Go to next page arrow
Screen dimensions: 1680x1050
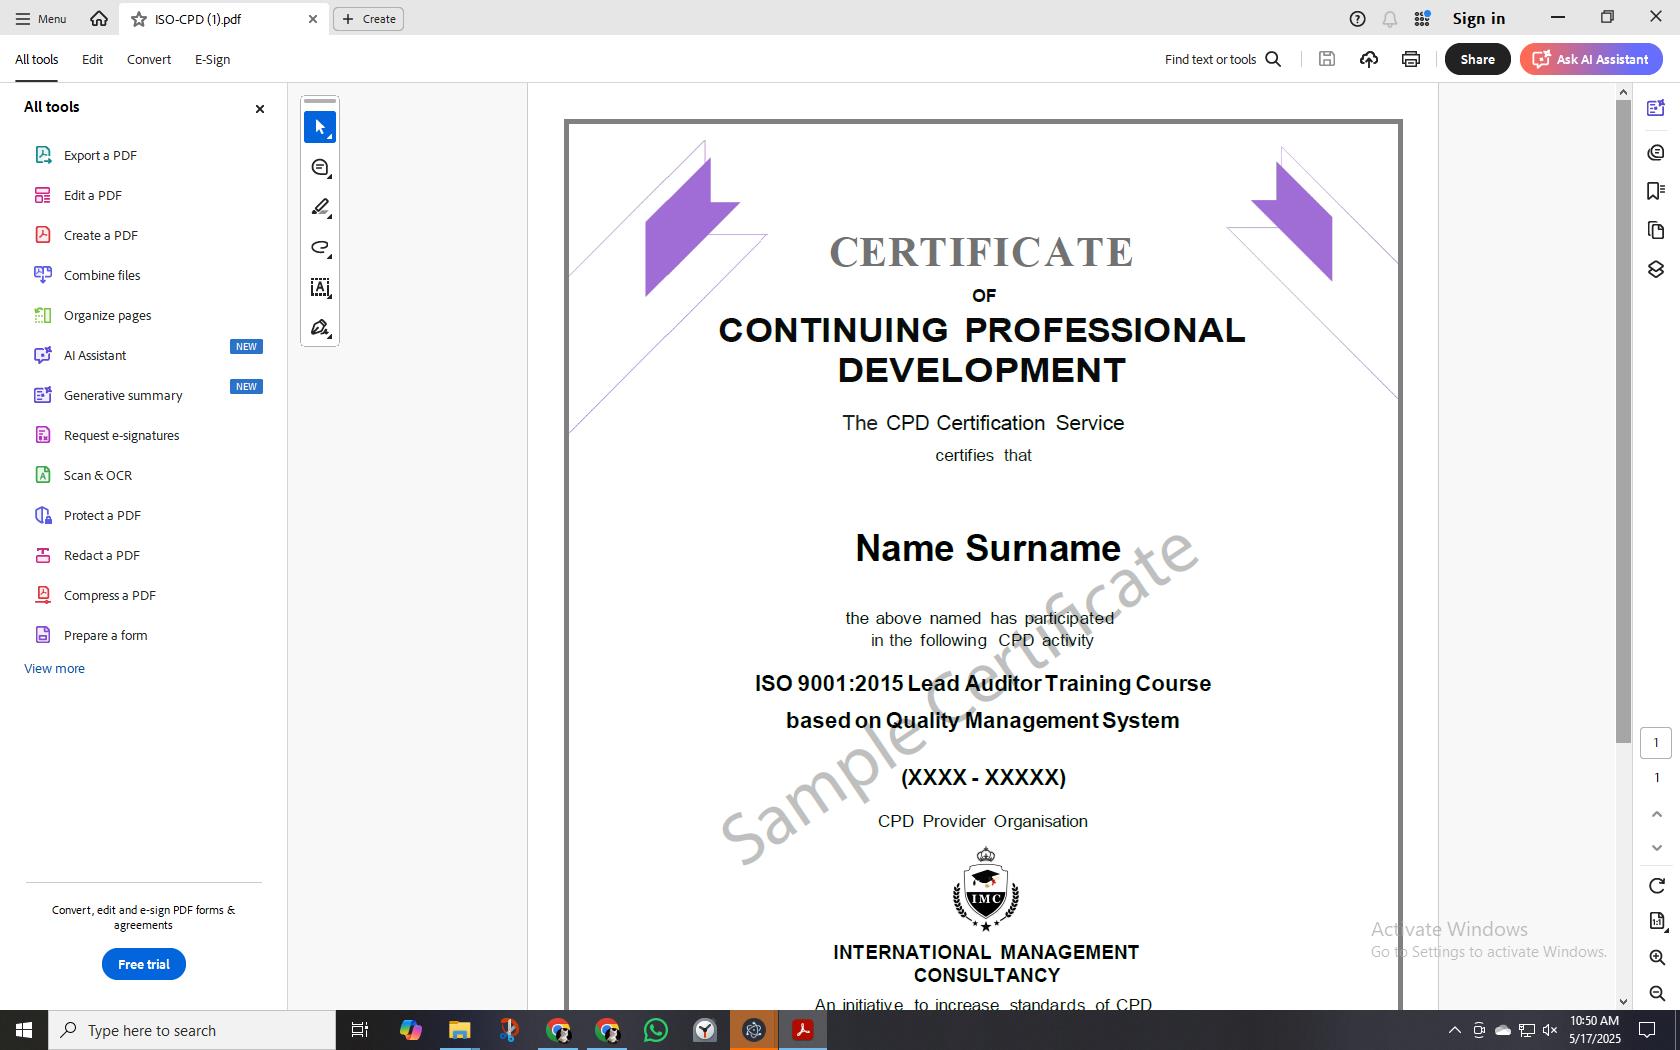pos(1656,848)
